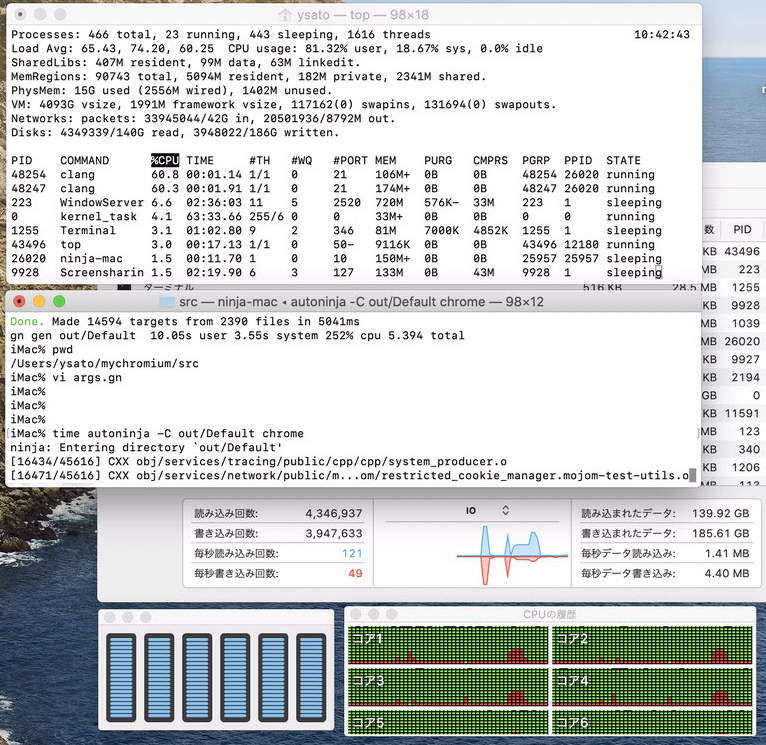Click the home icon in ysato top title bar
Screen dimensions: 766x745
point(287,15)
